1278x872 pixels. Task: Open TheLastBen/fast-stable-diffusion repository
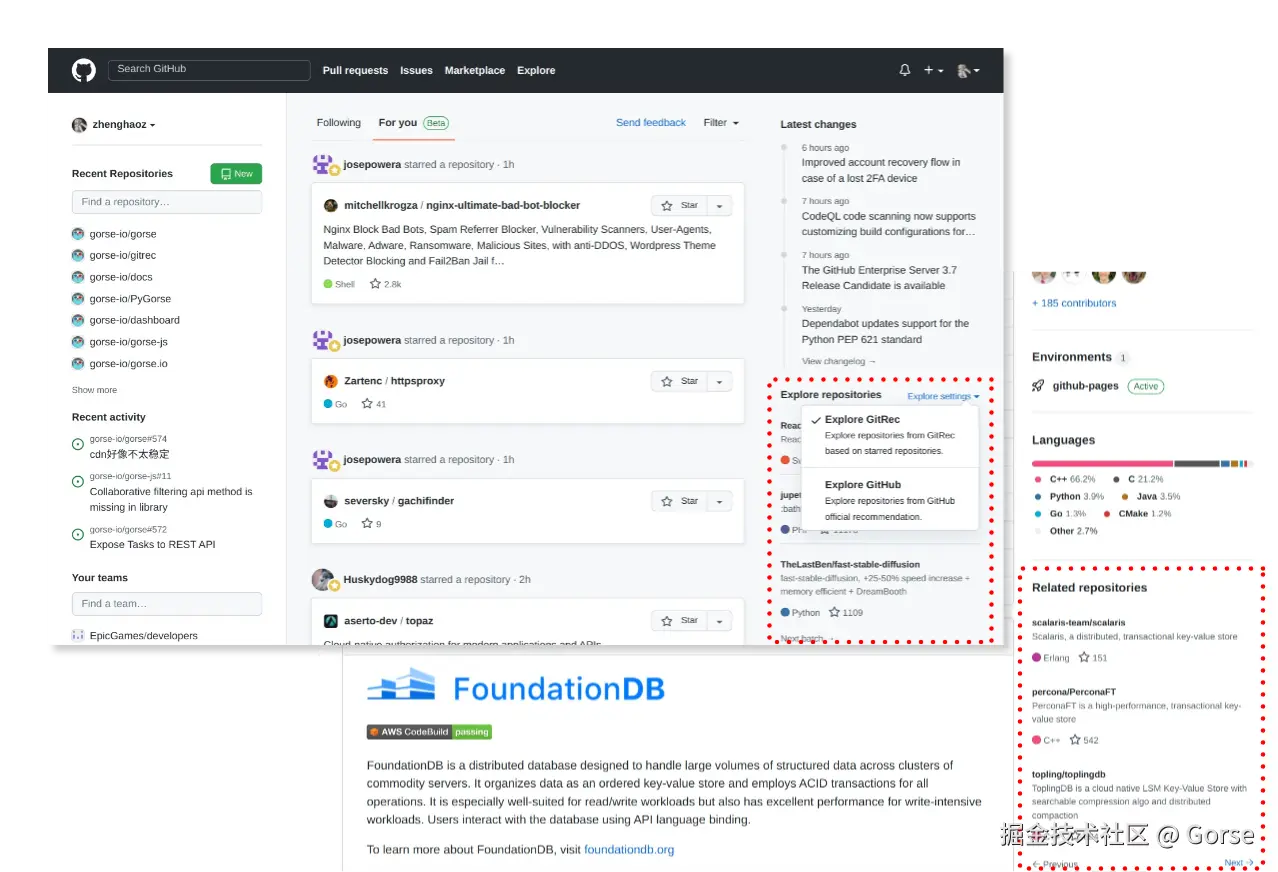[x=850, y=564]
